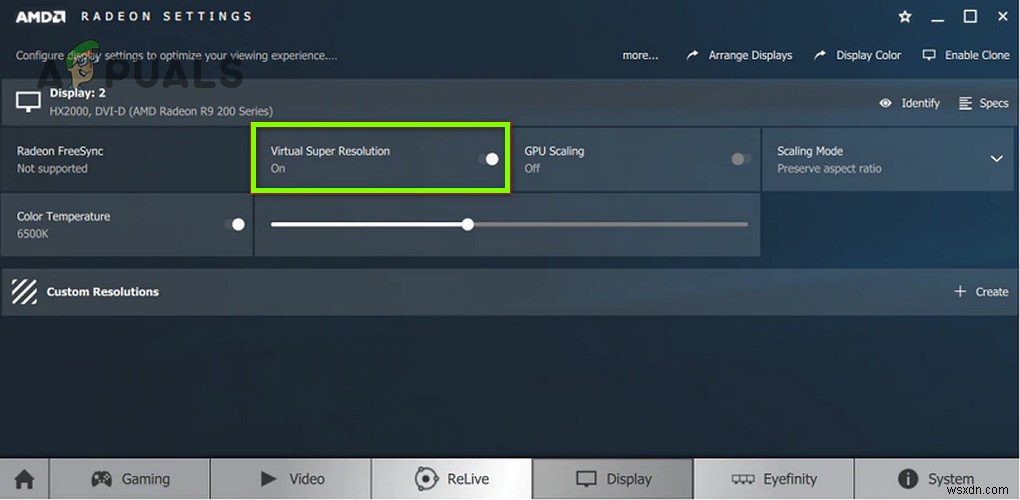Screen dimensions: 1020x500
Task: Go to the Eyefinity tab
Action: coord(773,479)
